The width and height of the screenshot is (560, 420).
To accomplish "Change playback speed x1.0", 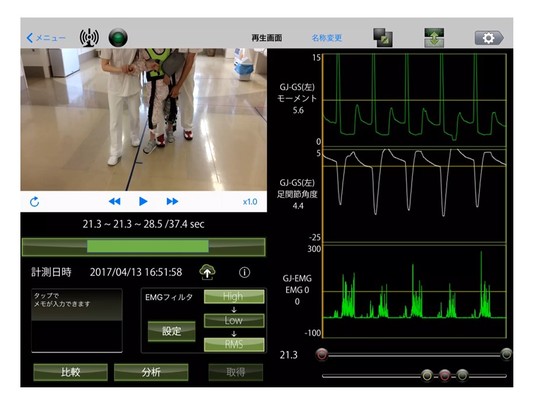I will [x=250, y=202].
